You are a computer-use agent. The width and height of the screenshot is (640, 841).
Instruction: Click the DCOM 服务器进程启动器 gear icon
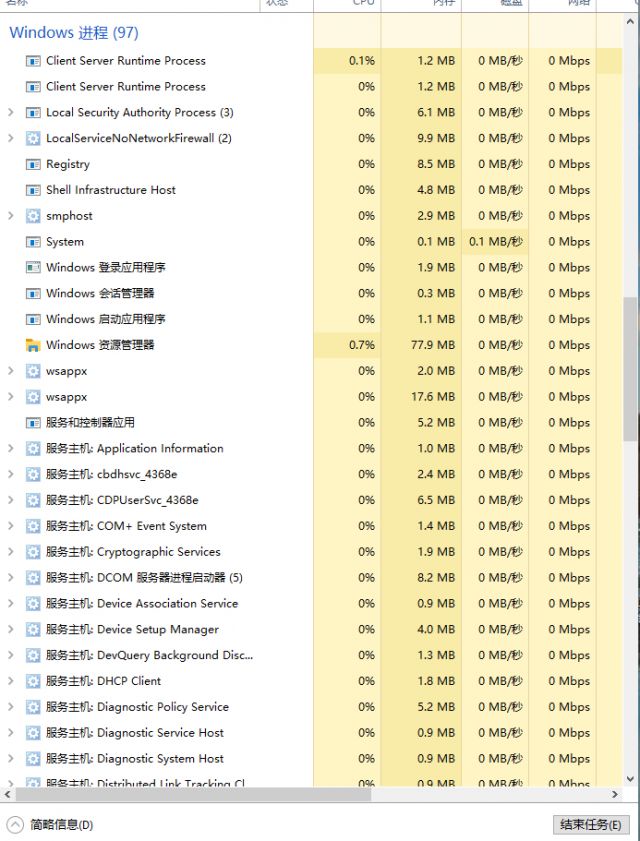33,578
